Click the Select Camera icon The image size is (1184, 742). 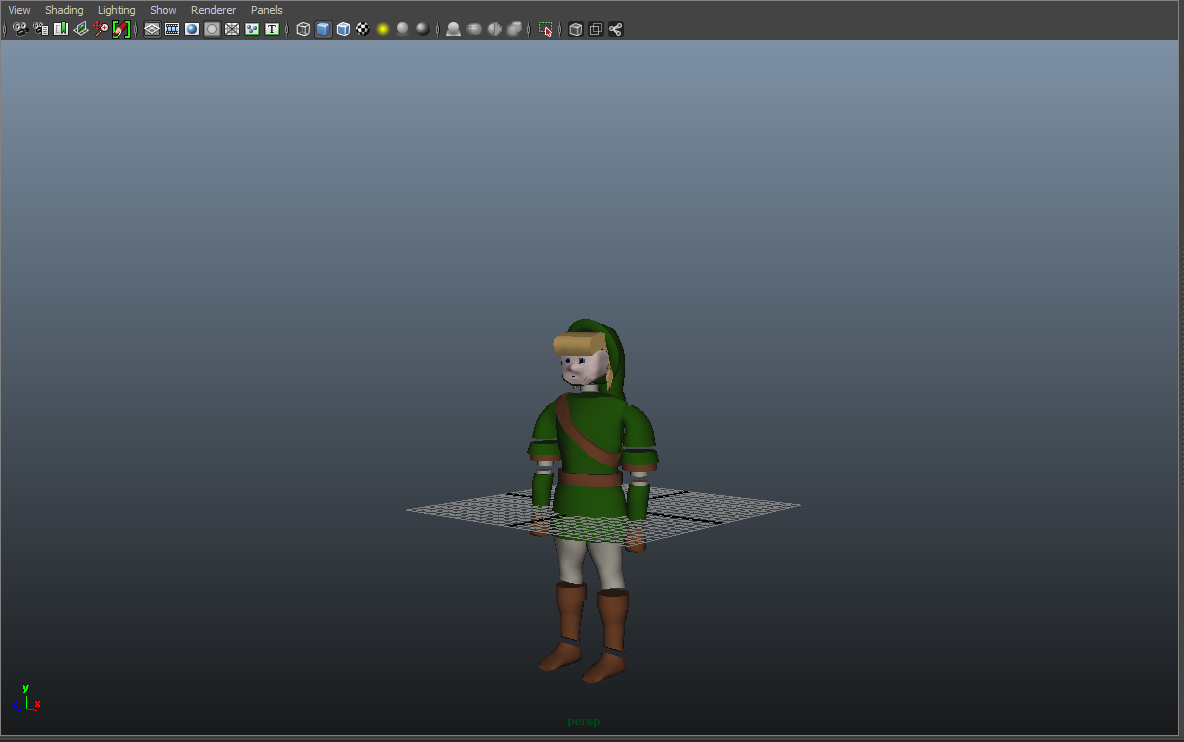coord(20,29)
